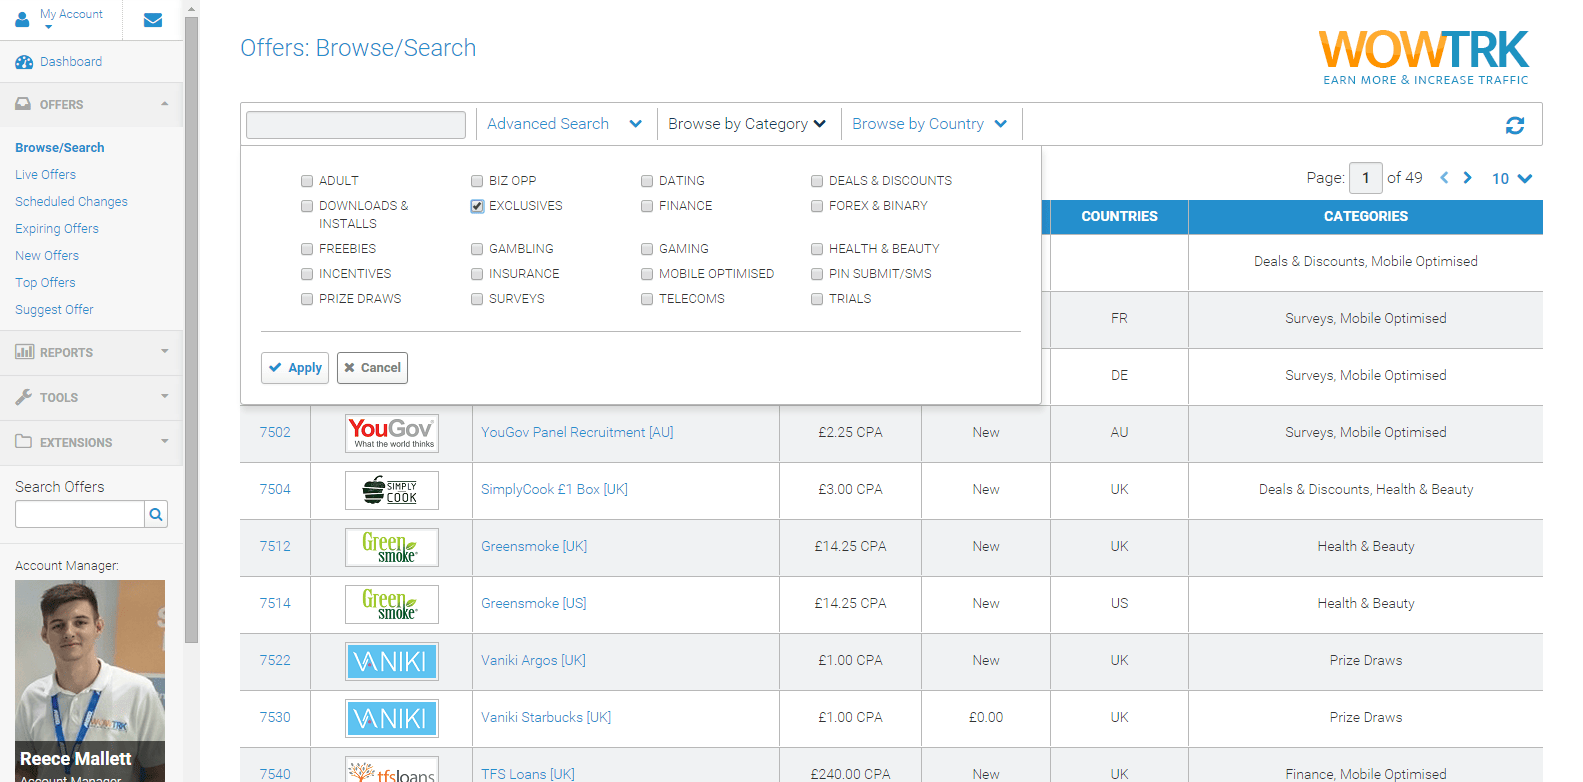Open Expiring Offers in the sidebar
Viewport: 1583px width, 782px height.
coord(57,228)
